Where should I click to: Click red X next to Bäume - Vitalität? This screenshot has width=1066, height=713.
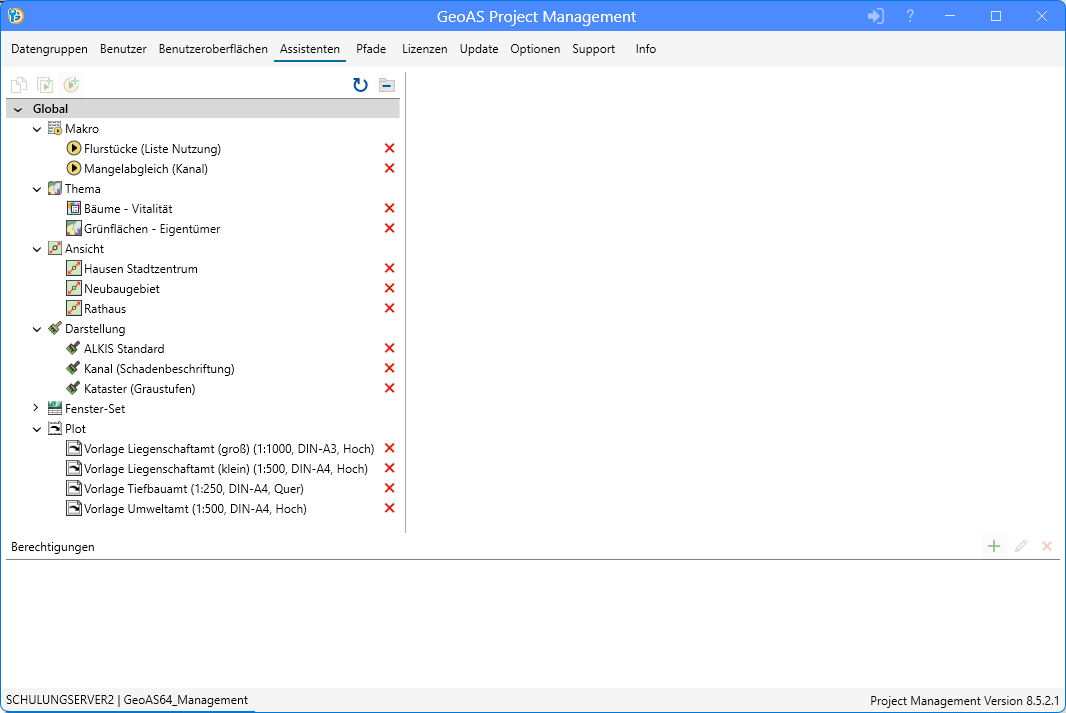(x=390, y=209)
